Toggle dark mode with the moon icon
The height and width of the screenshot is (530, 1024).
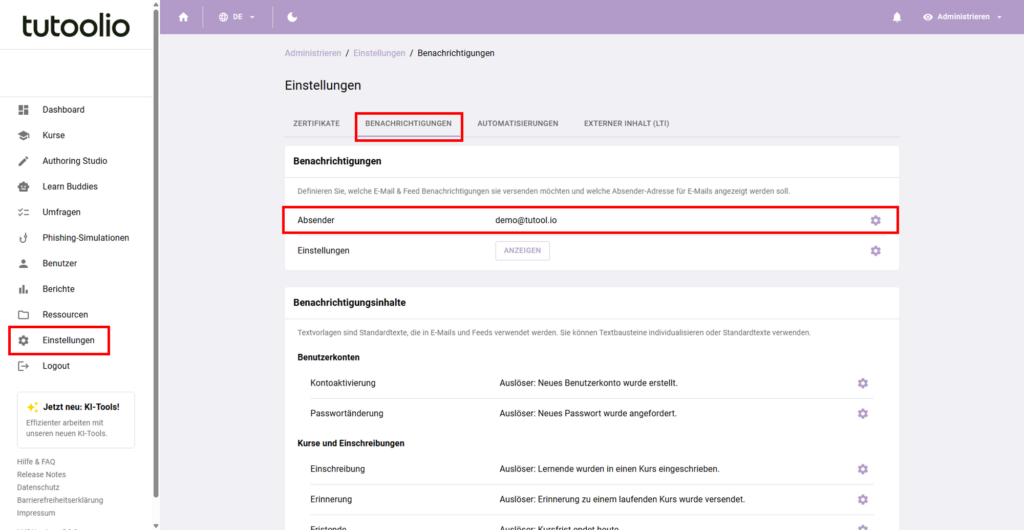point(293,17)
